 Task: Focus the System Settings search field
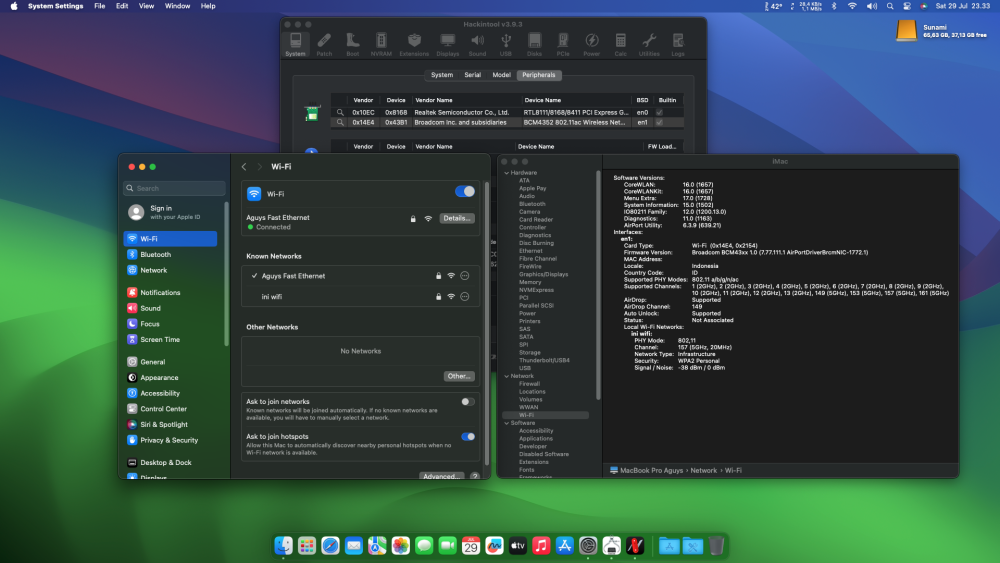click(174, 188)
